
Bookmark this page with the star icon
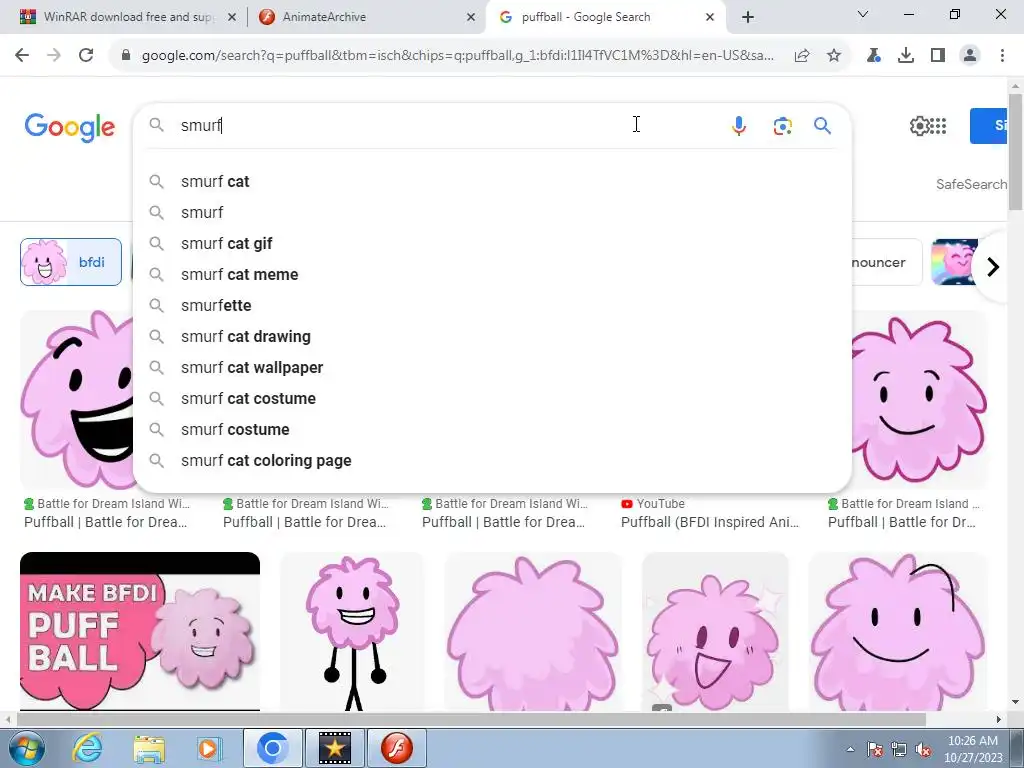coord(833,56)
